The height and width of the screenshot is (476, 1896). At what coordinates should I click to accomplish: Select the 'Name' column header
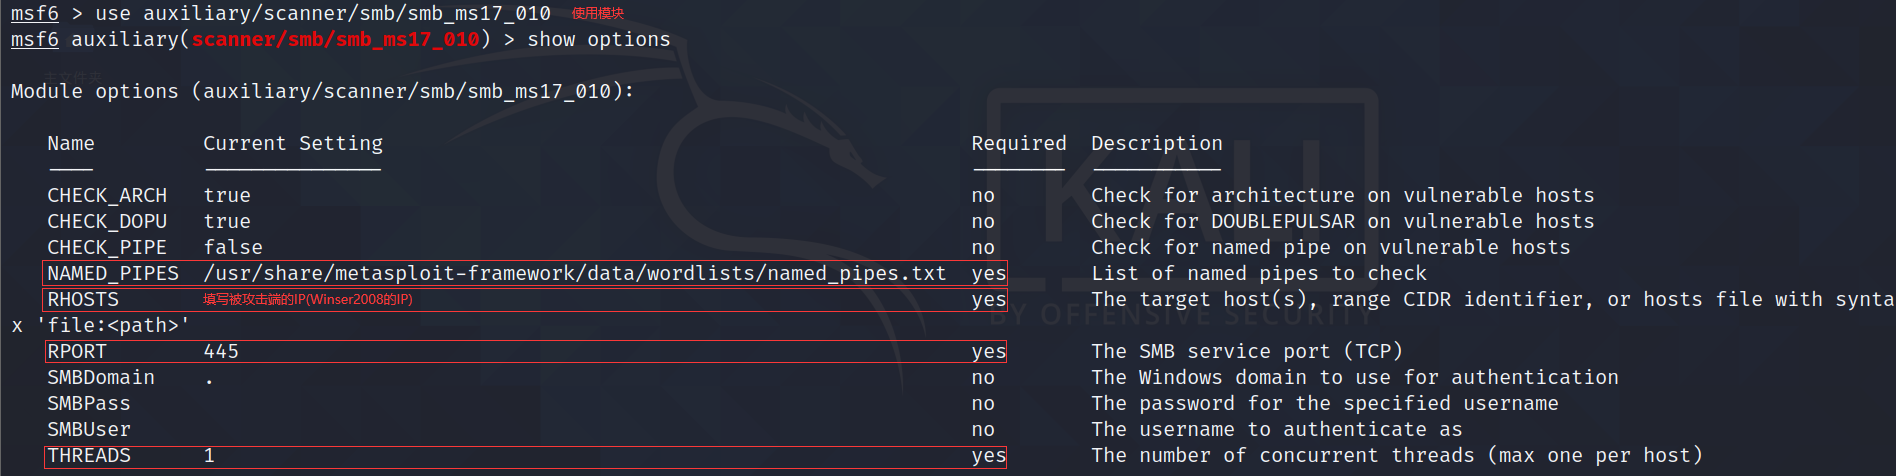pyautogui.click(x=71, y=144)
